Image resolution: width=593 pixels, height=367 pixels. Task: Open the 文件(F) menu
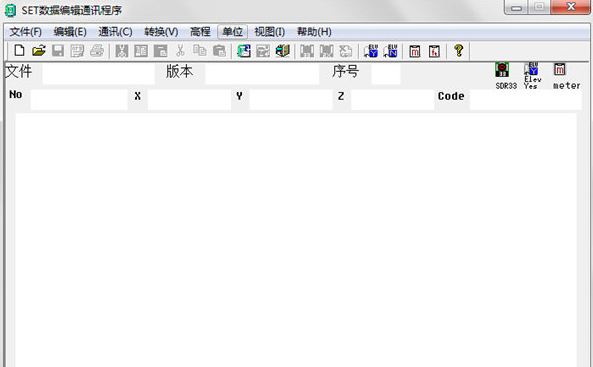point(25,32)
